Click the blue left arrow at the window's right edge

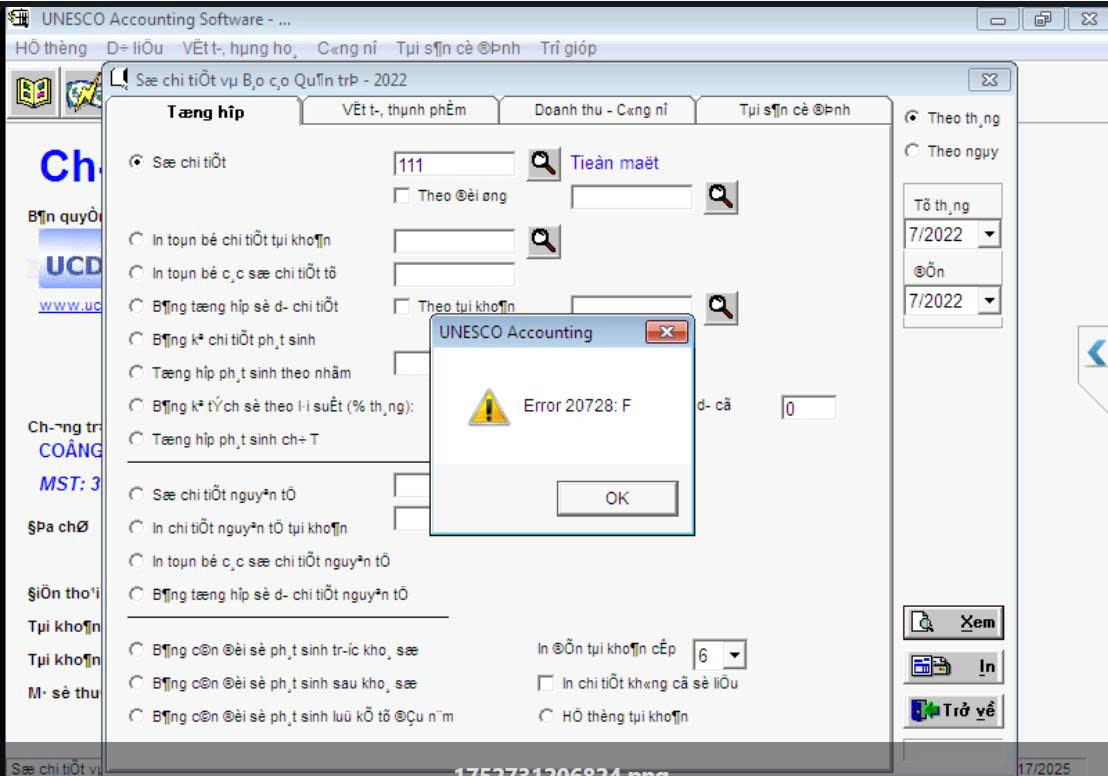[1096, 352]
